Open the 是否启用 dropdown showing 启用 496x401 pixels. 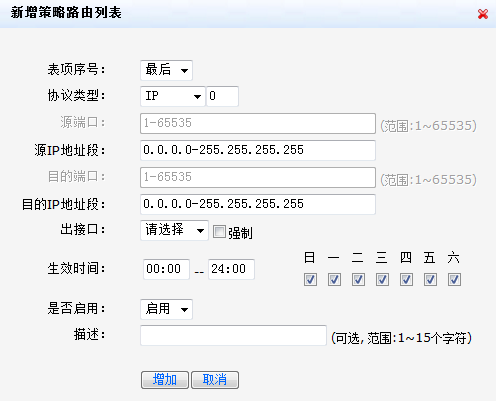(166, 309)
